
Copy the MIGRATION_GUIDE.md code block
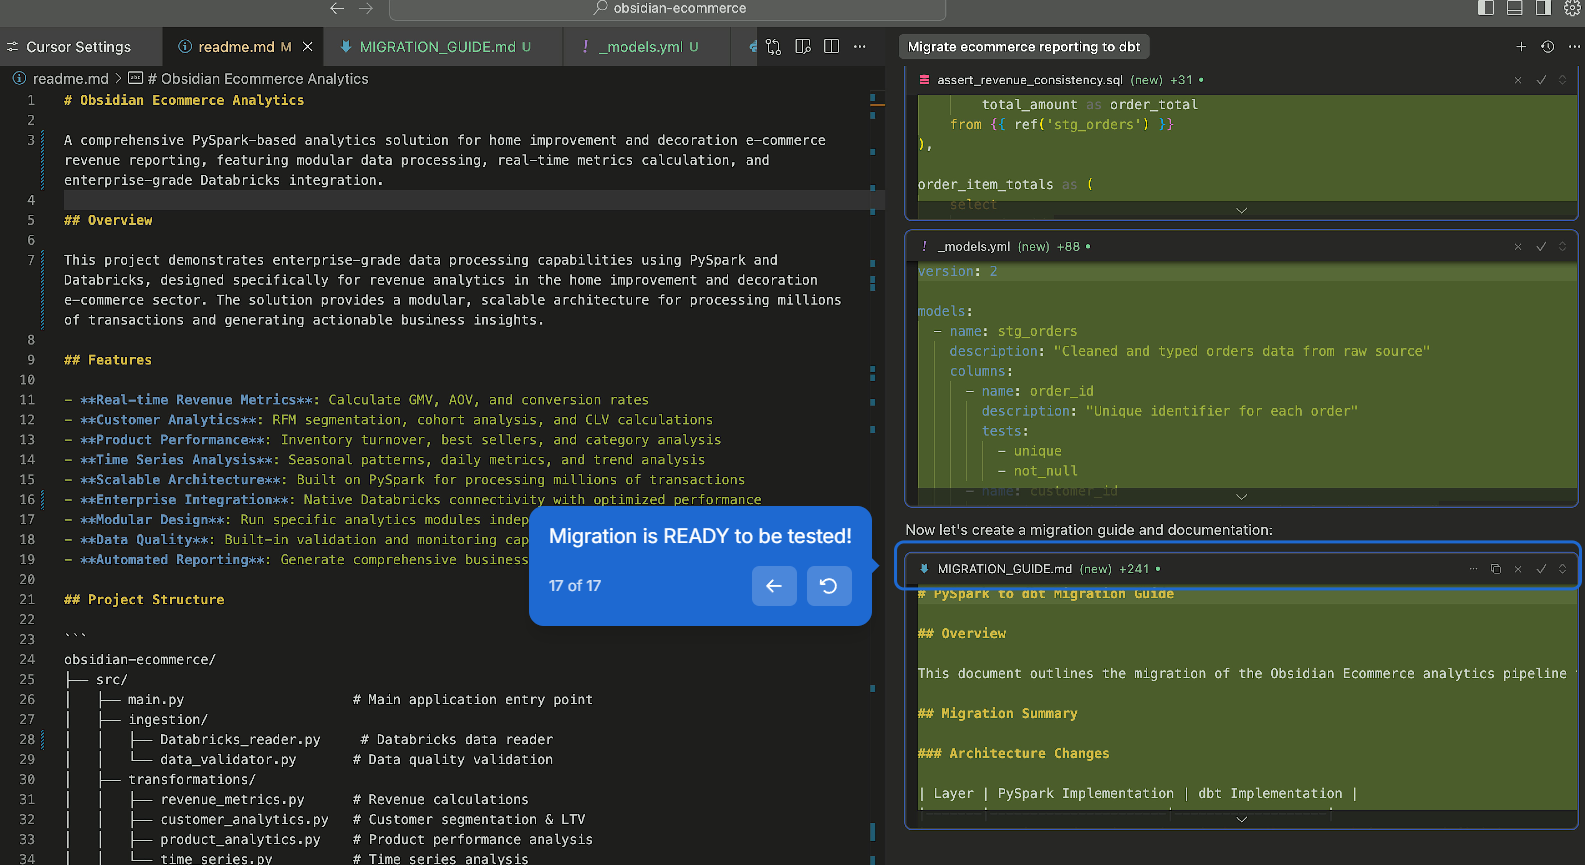[1496, 569]
